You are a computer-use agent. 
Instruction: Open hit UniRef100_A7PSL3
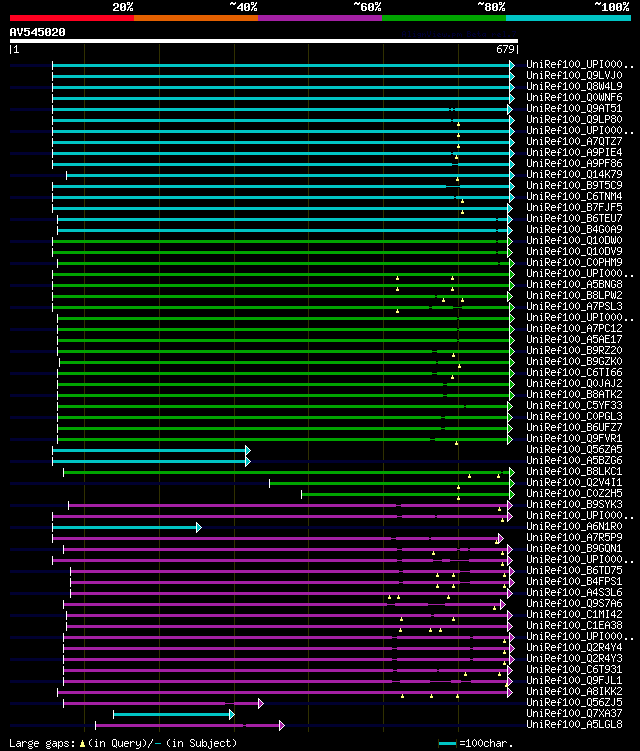pos(574,306)
